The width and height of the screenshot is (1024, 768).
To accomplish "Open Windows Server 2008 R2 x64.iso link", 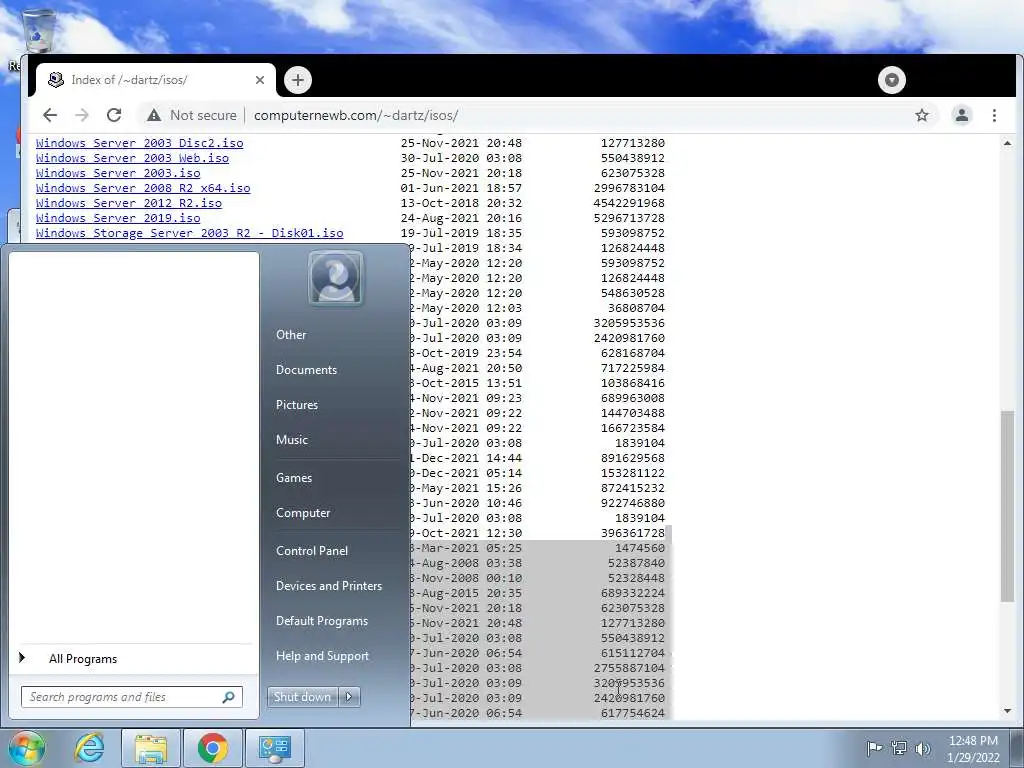I will pyautogui.click(x=143, y=188).
